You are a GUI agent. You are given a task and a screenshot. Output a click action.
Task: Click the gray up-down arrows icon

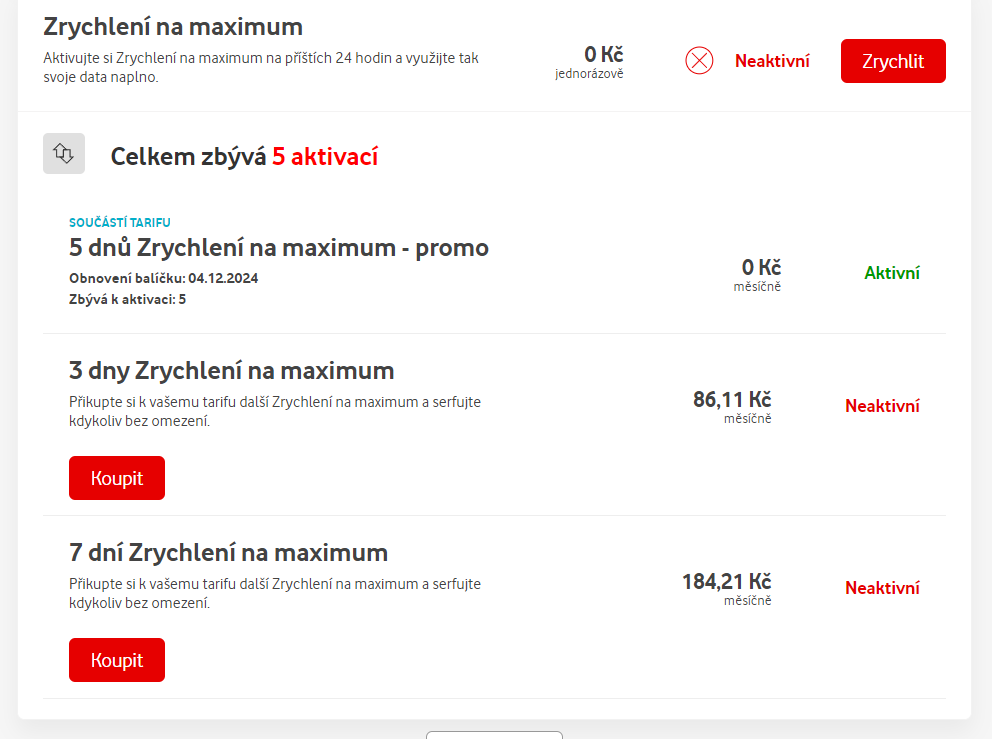tap(64, 154)
